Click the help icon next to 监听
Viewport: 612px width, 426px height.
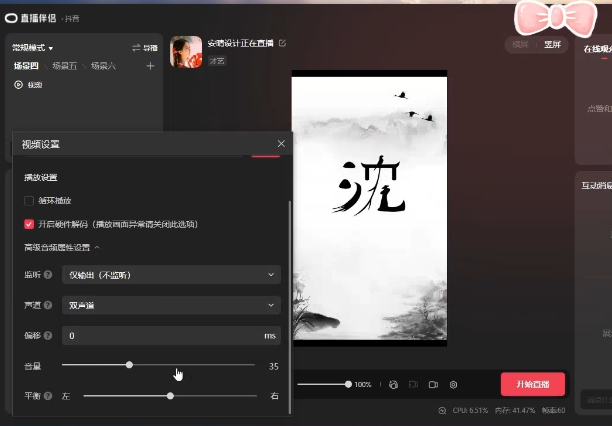point(49,274)
